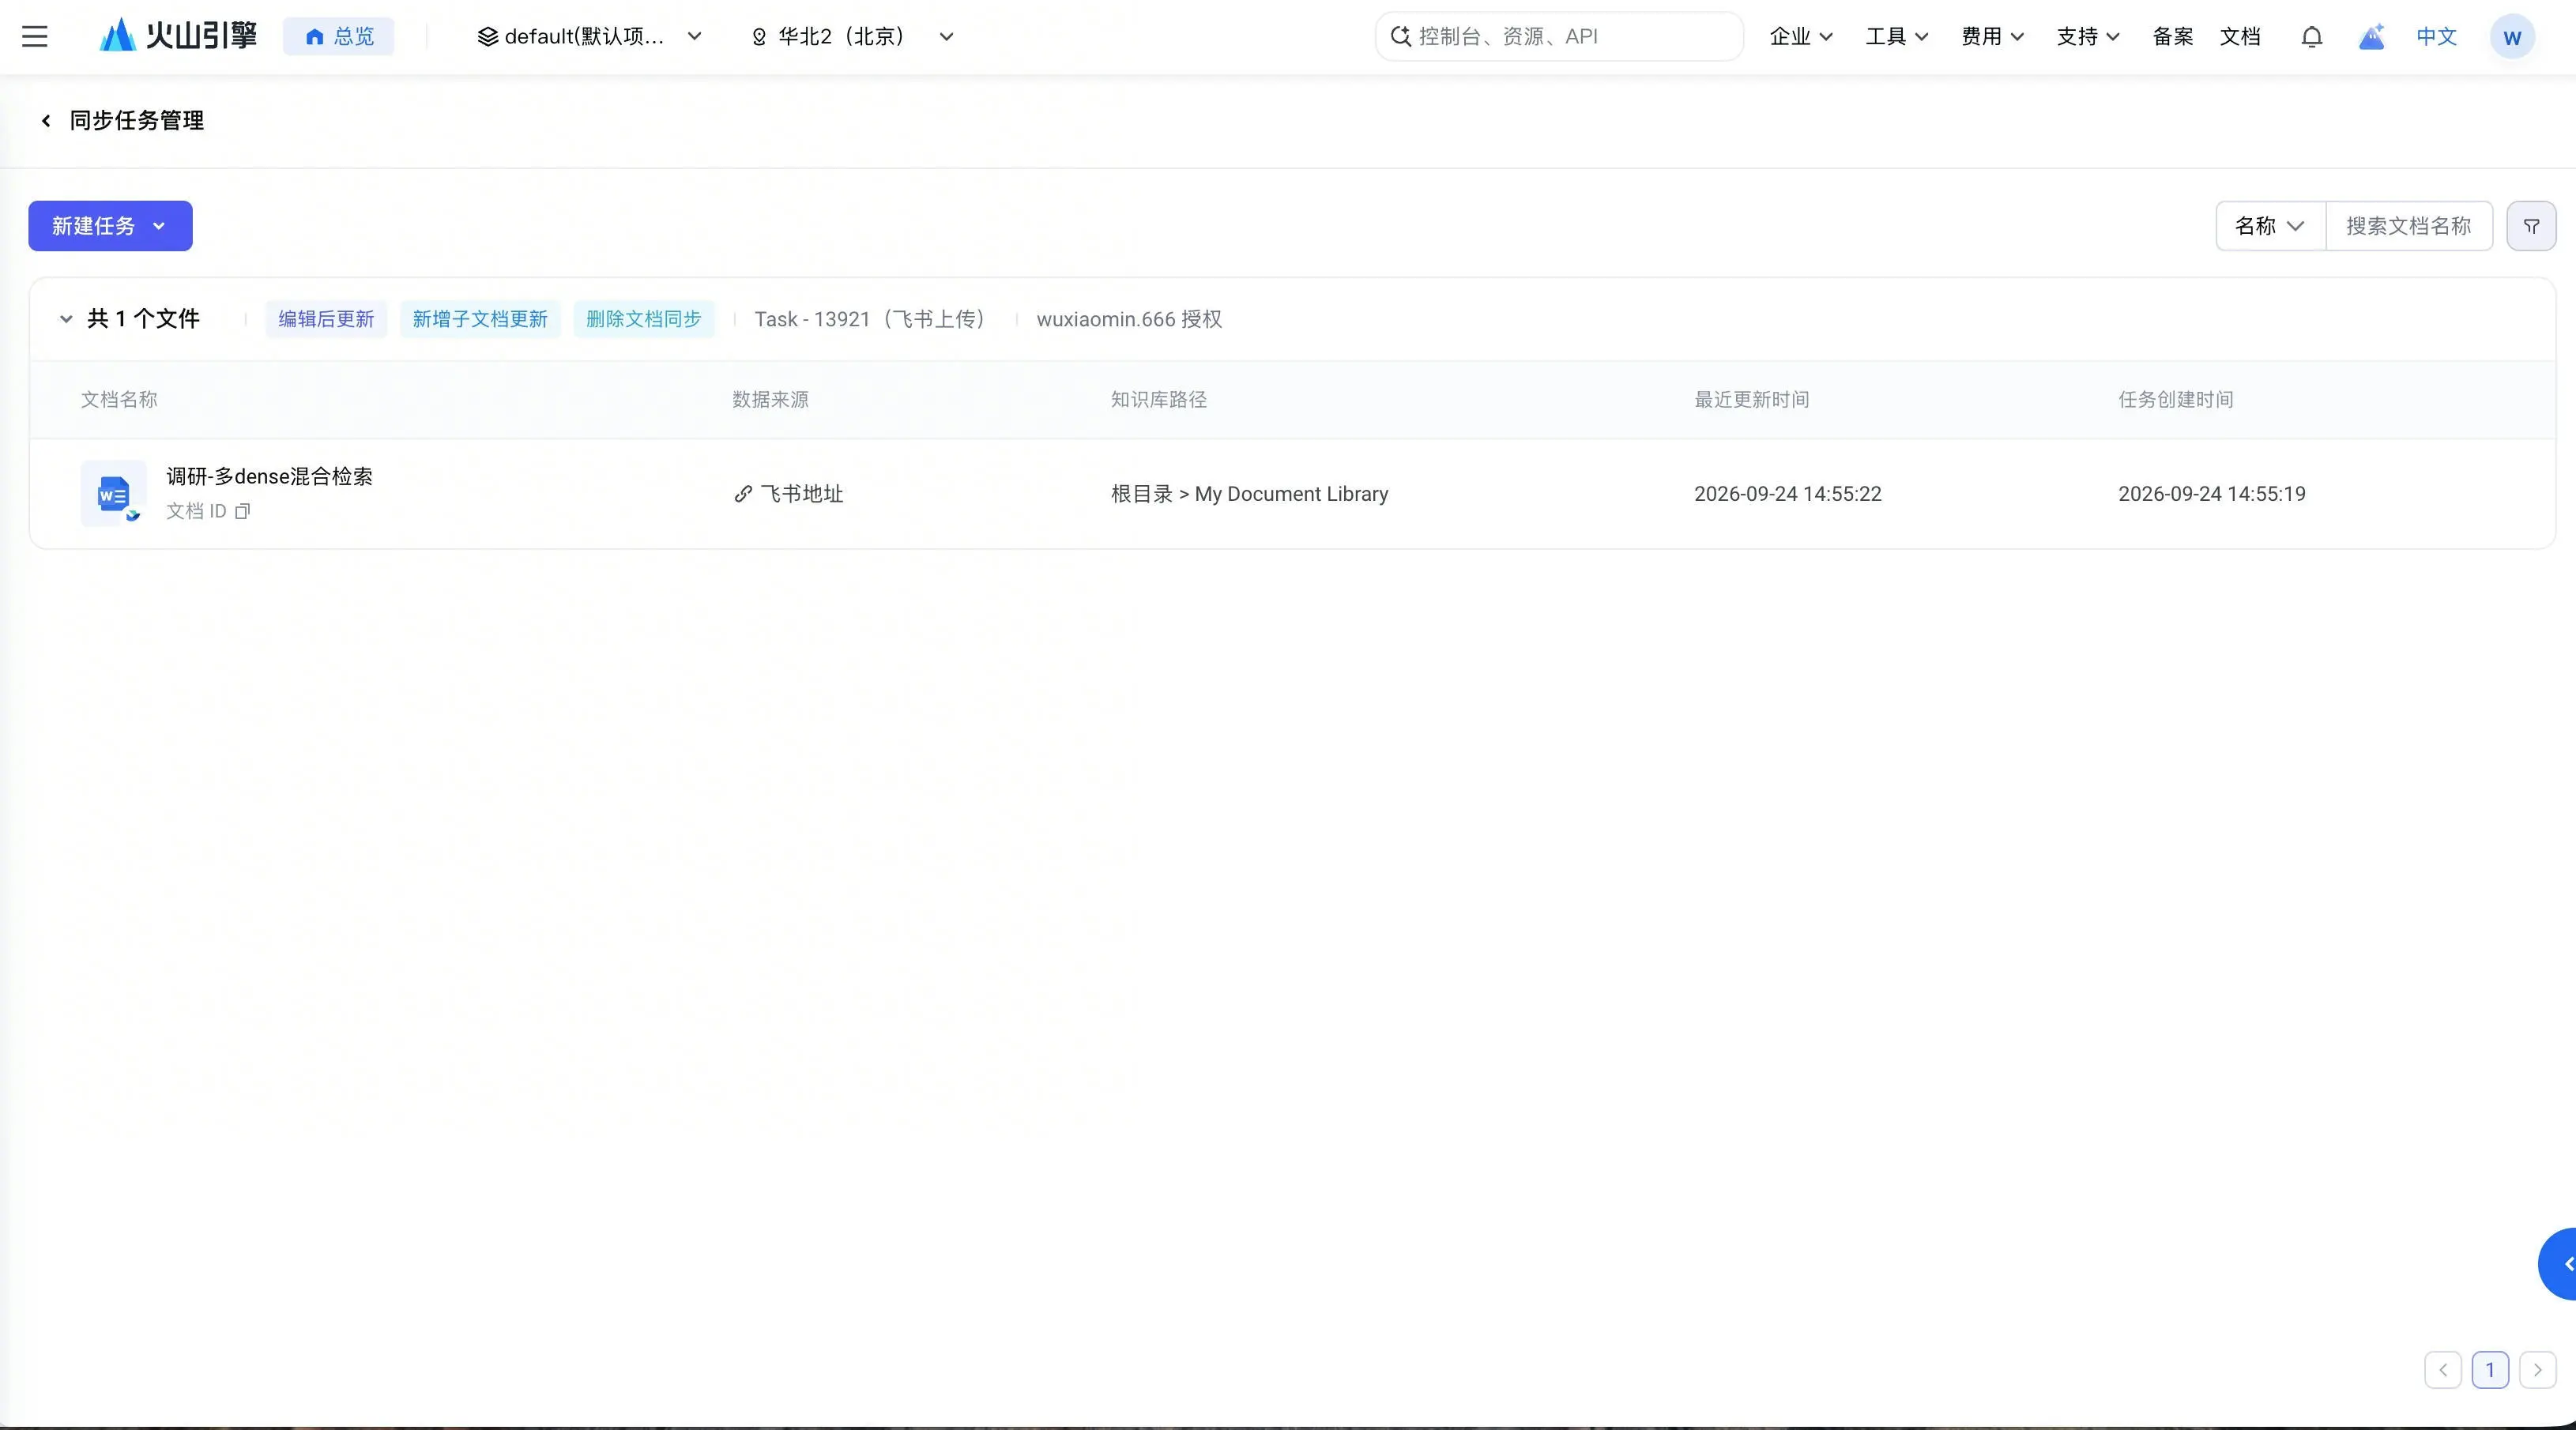
Task: Open the 新建任务 dropdown button
Action: (x=110, y=226)
